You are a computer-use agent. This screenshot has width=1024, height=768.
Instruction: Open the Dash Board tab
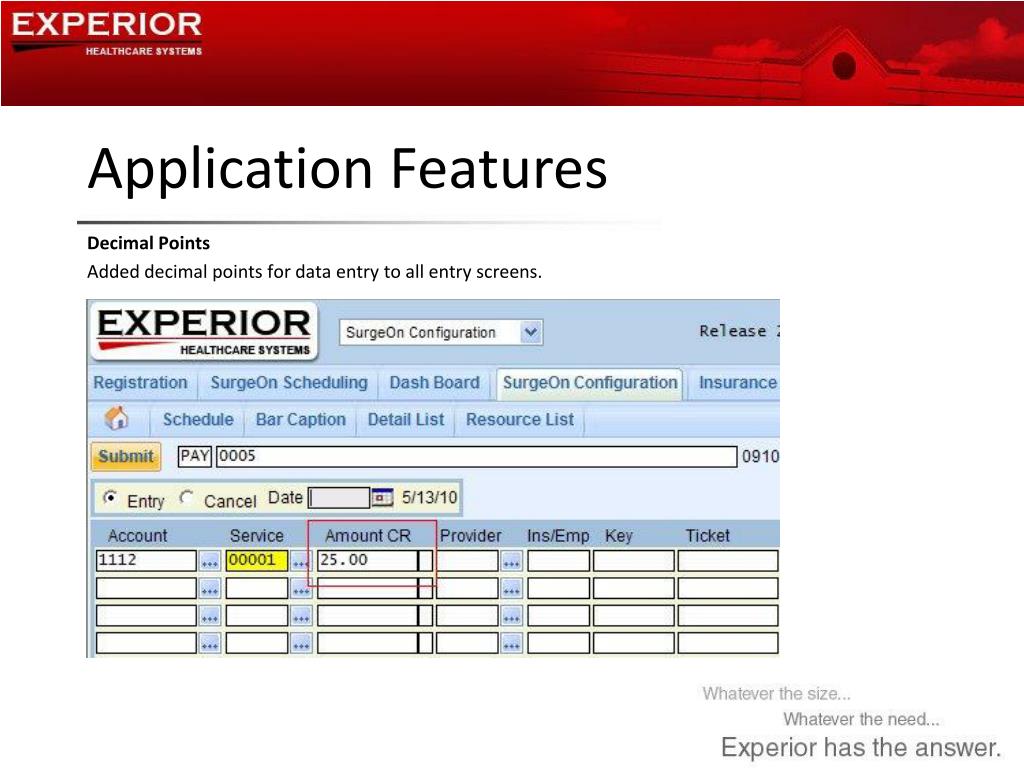(x=434, y=383)
